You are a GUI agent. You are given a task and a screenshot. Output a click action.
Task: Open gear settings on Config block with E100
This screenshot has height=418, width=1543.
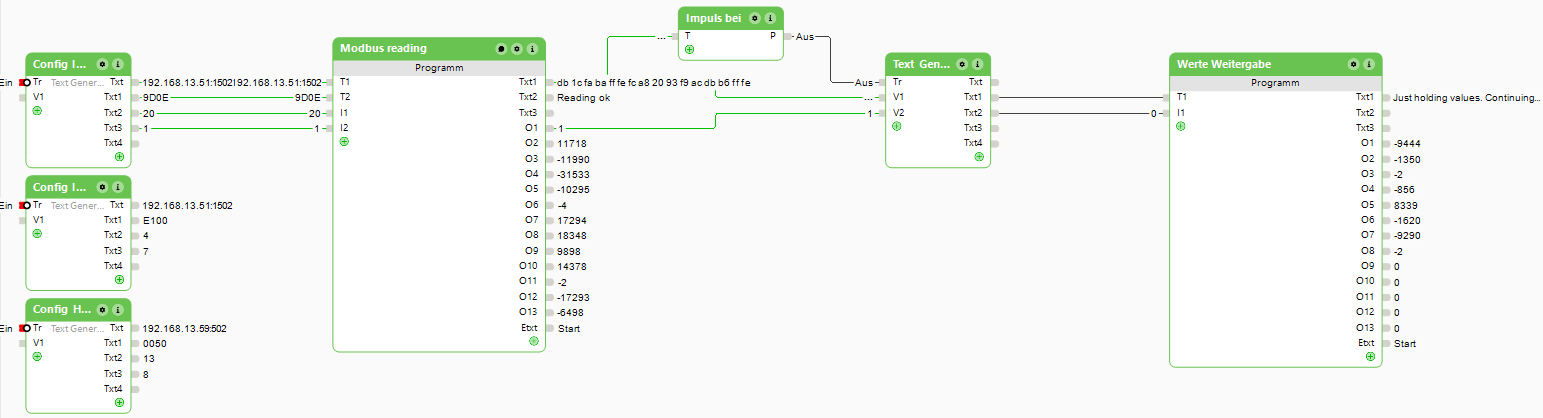102,186
